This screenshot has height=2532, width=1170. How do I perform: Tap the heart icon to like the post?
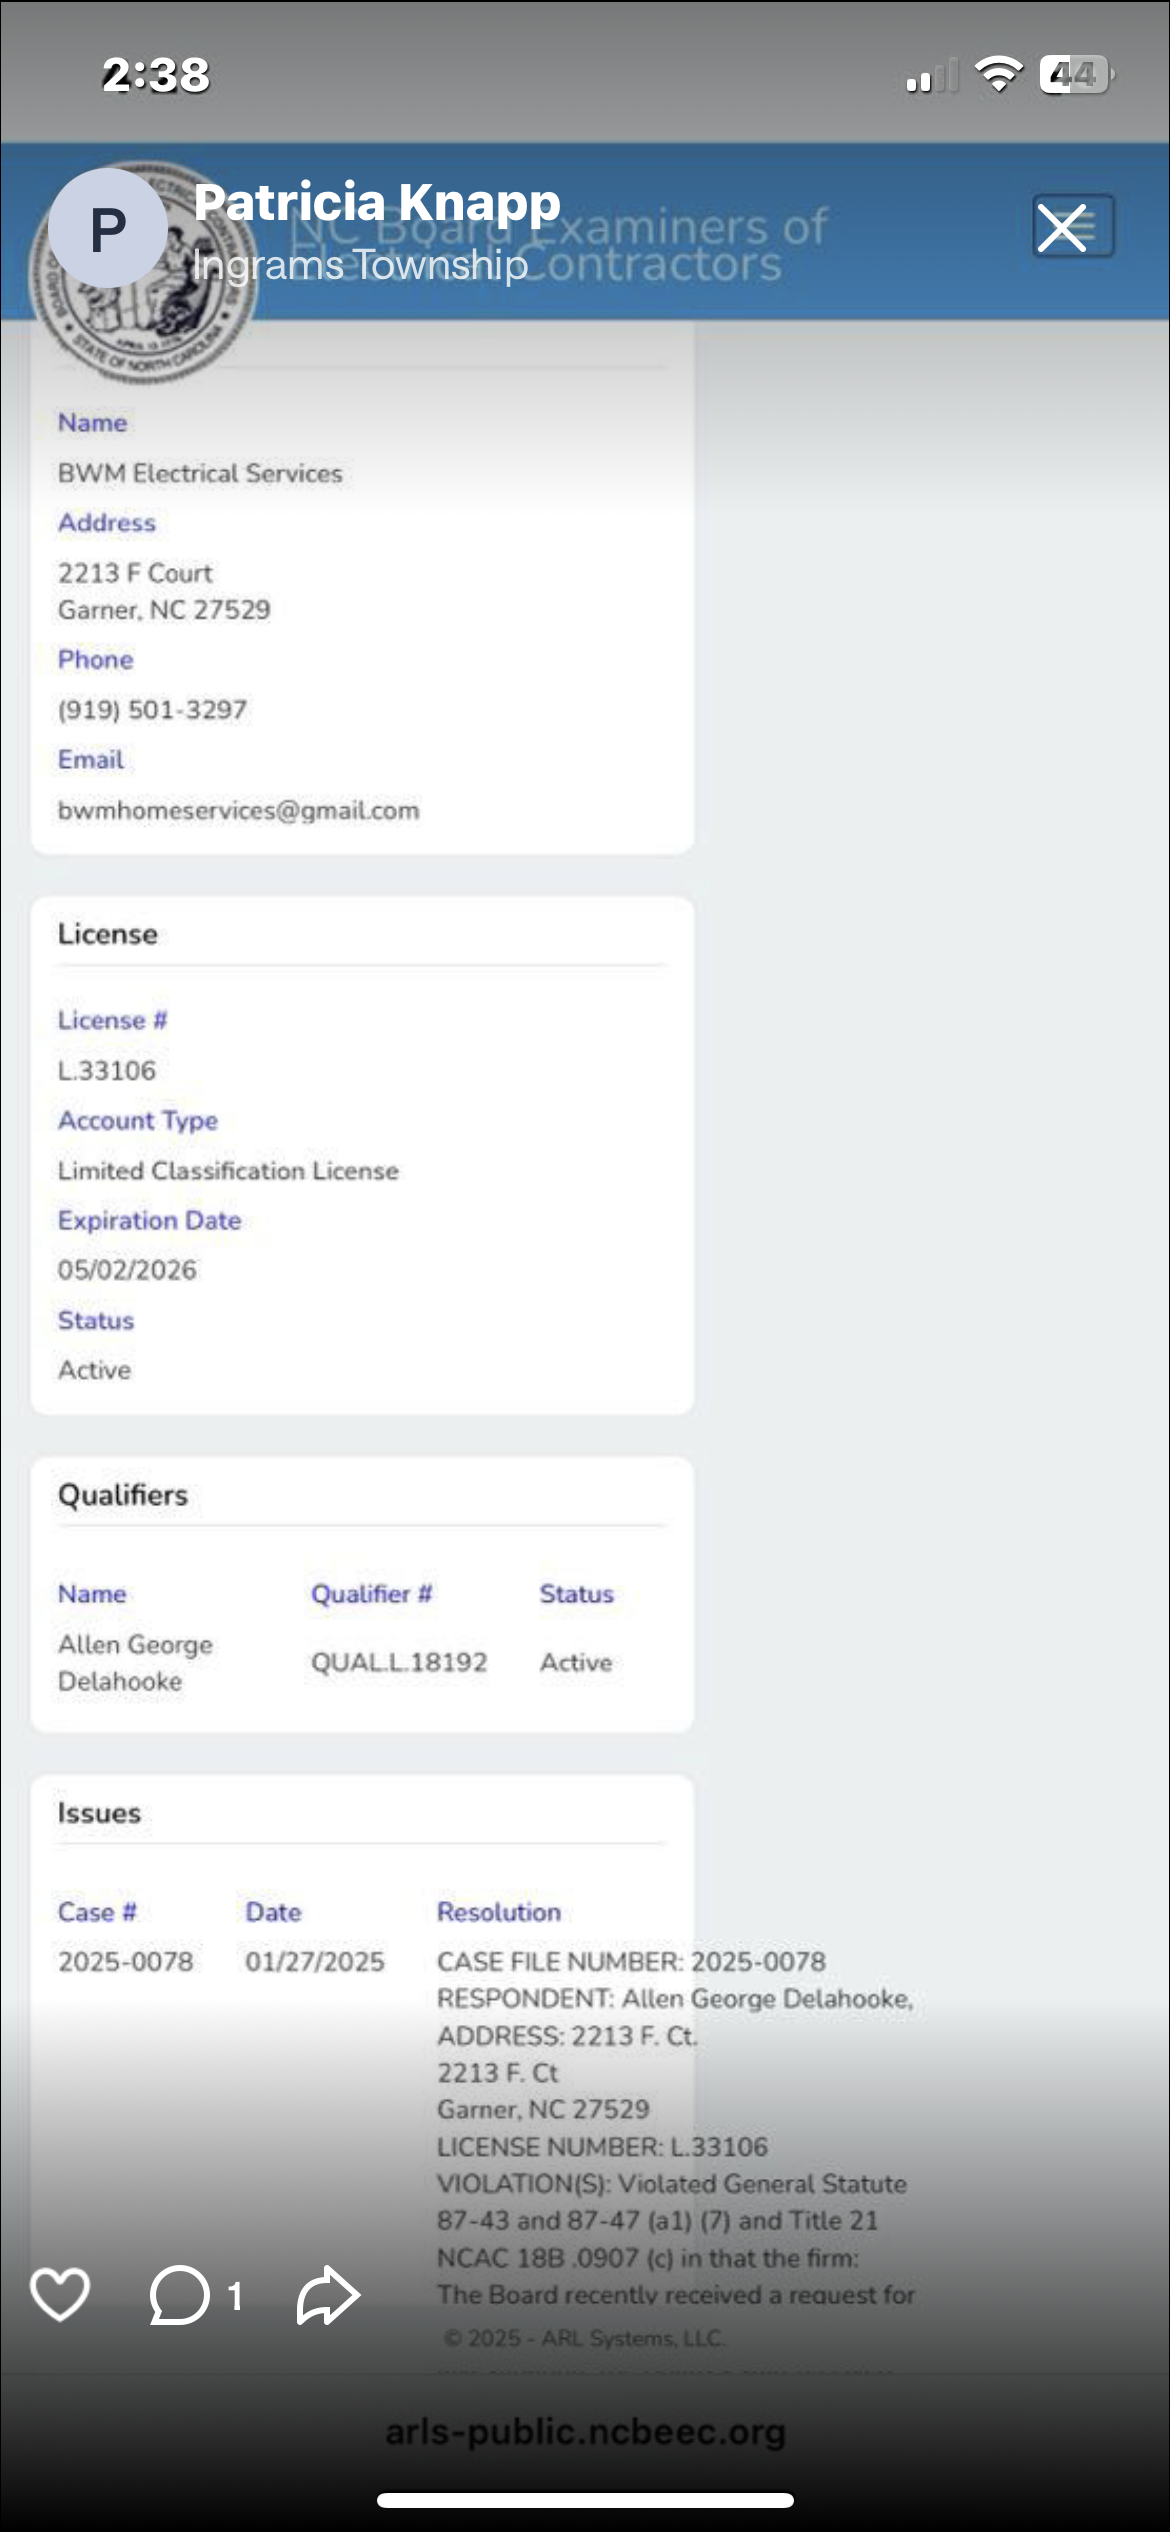(60, 2294)
